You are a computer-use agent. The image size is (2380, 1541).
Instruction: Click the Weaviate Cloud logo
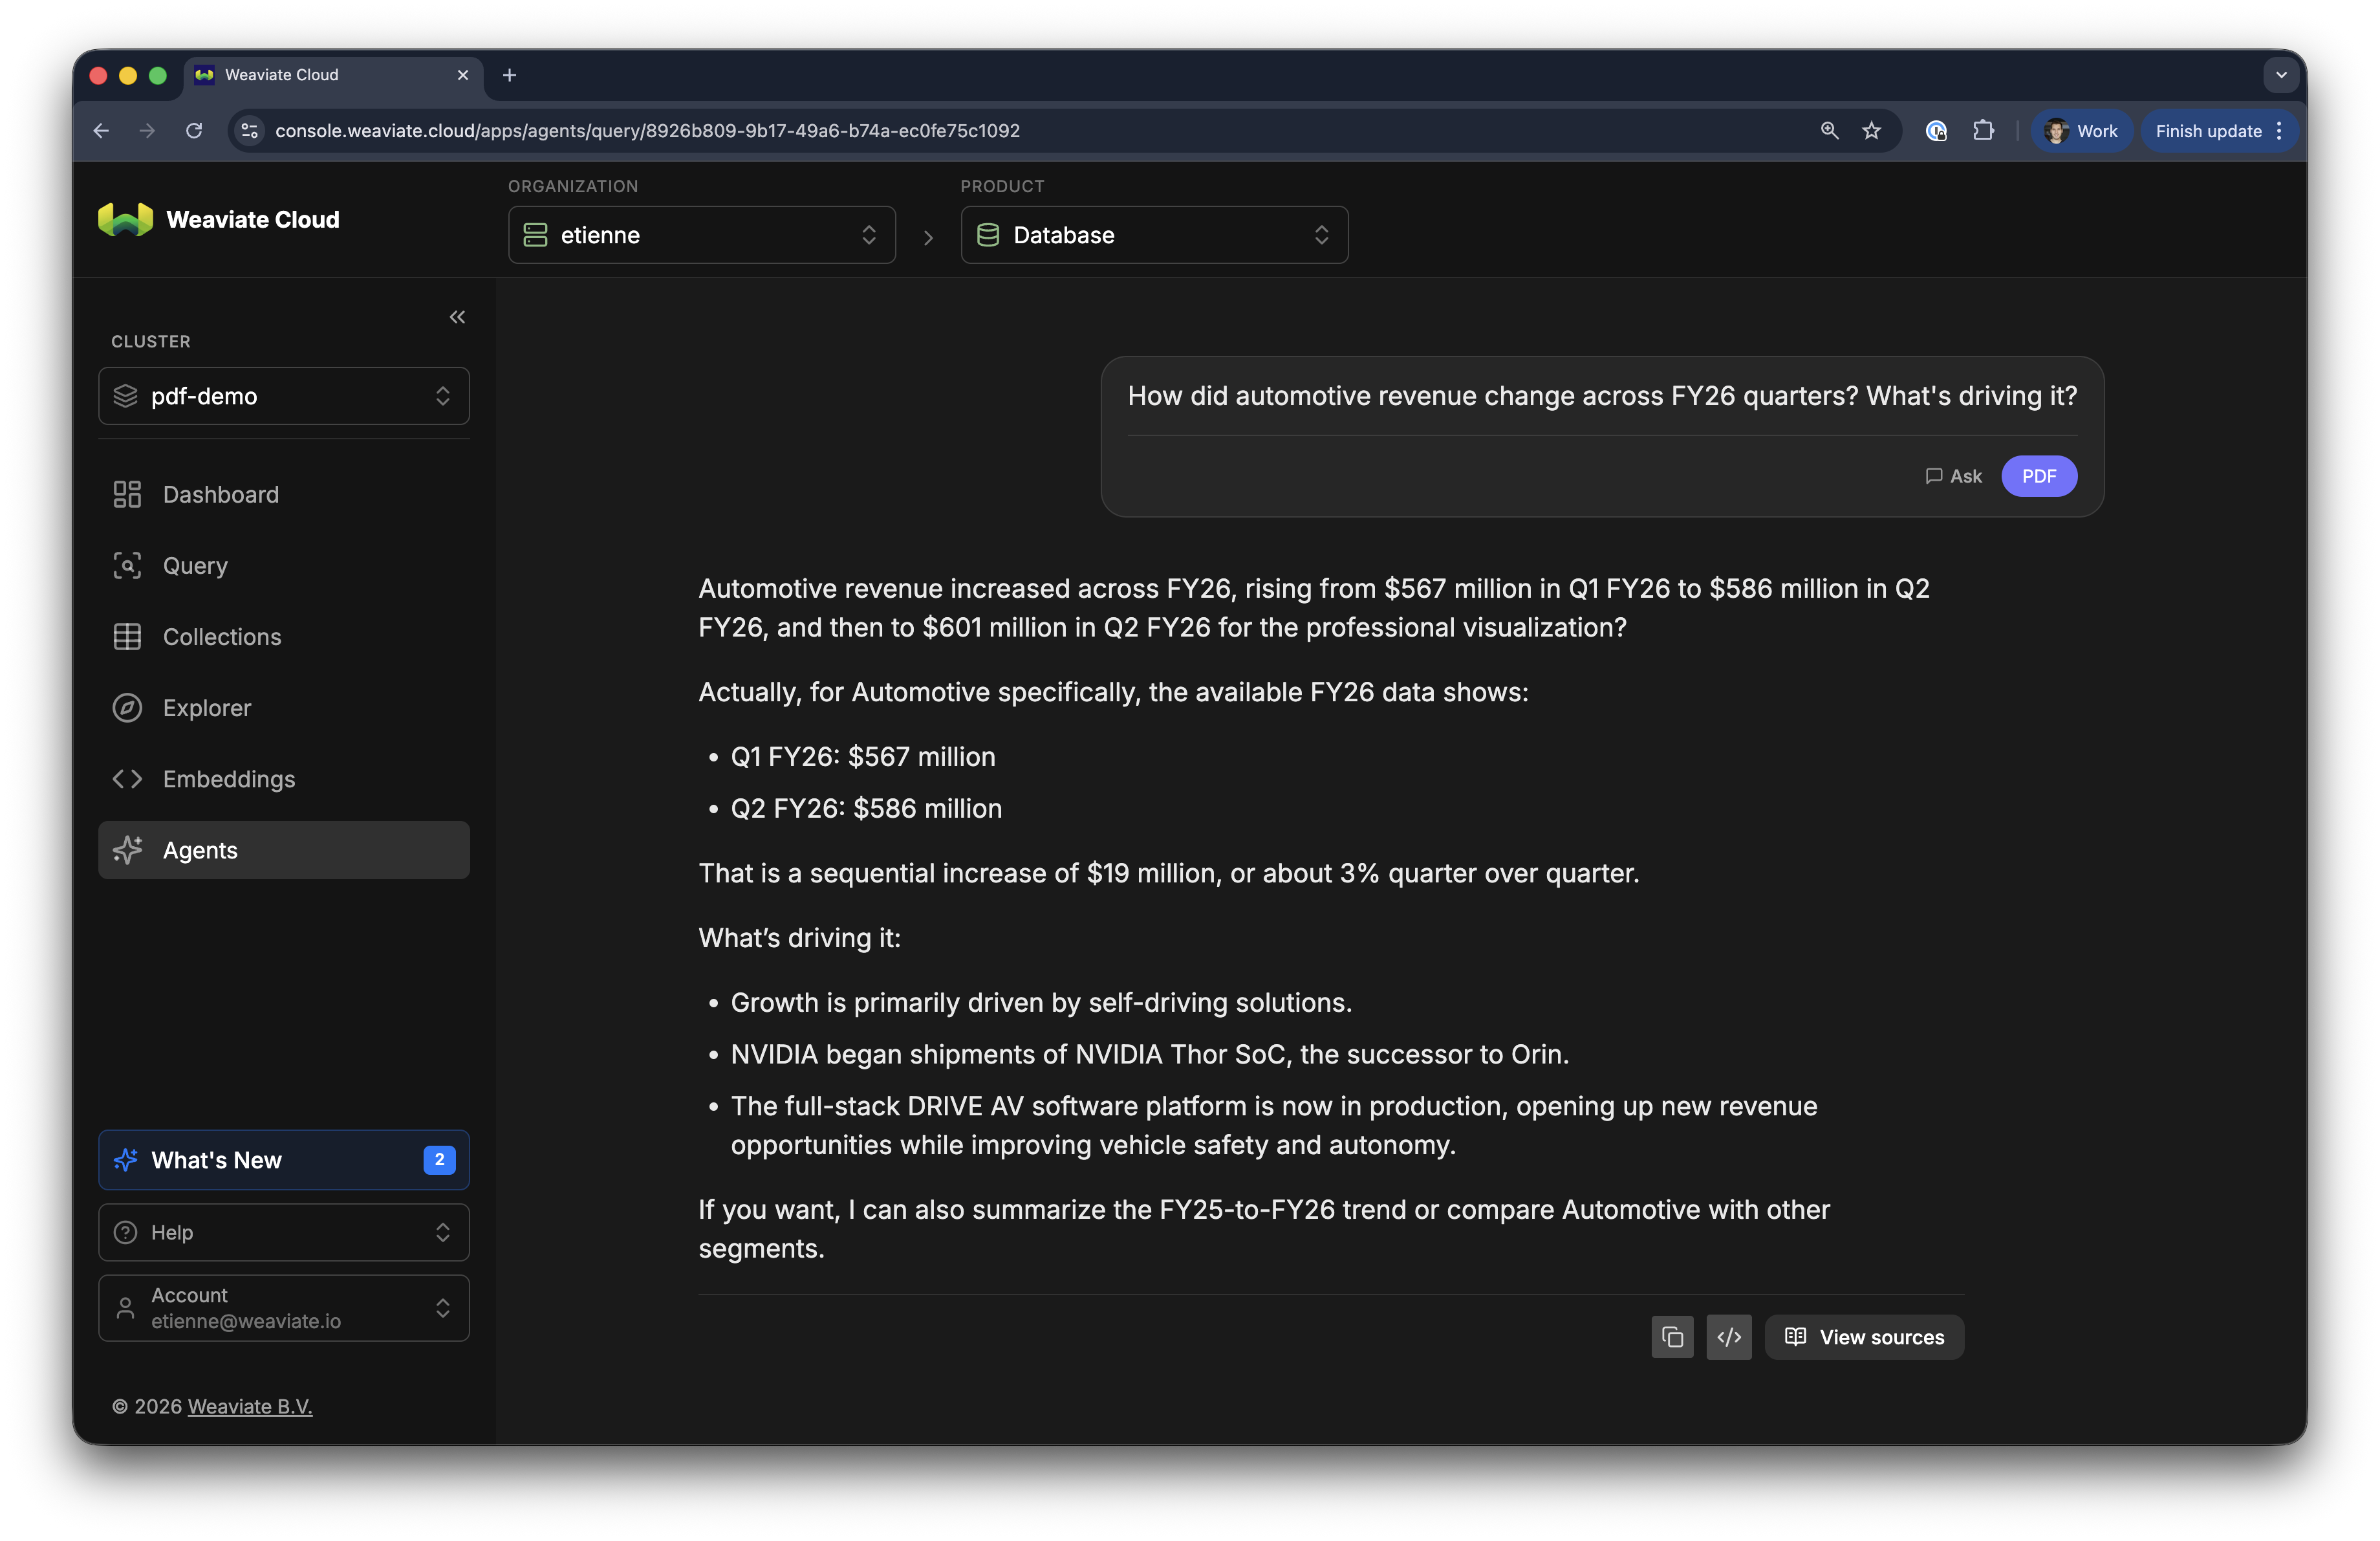tap(219, 219)
